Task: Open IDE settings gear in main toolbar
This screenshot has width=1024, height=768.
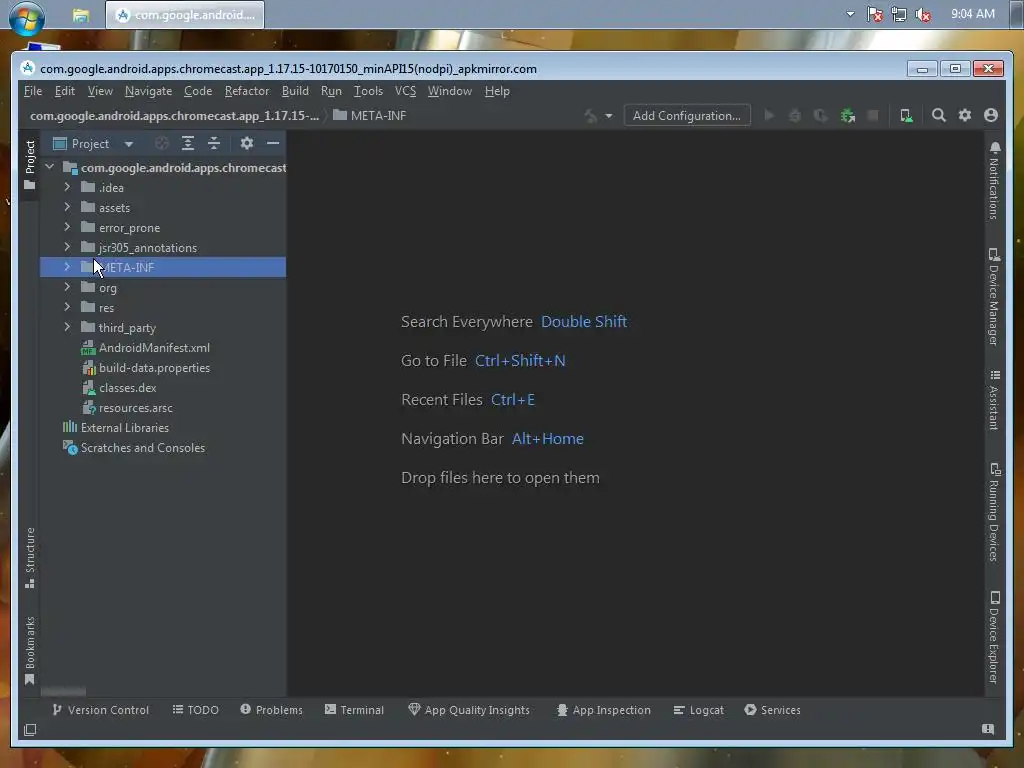Action: tap(965, 116)
